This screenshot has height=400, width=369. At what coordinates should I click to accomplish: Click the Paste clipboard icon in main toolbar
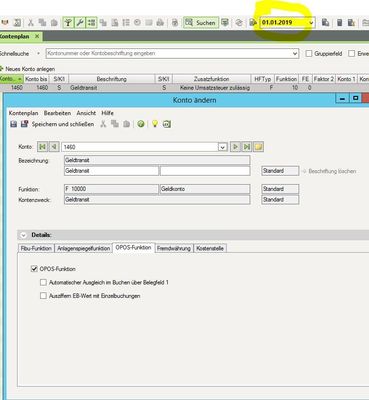click(x=54, y=22)
